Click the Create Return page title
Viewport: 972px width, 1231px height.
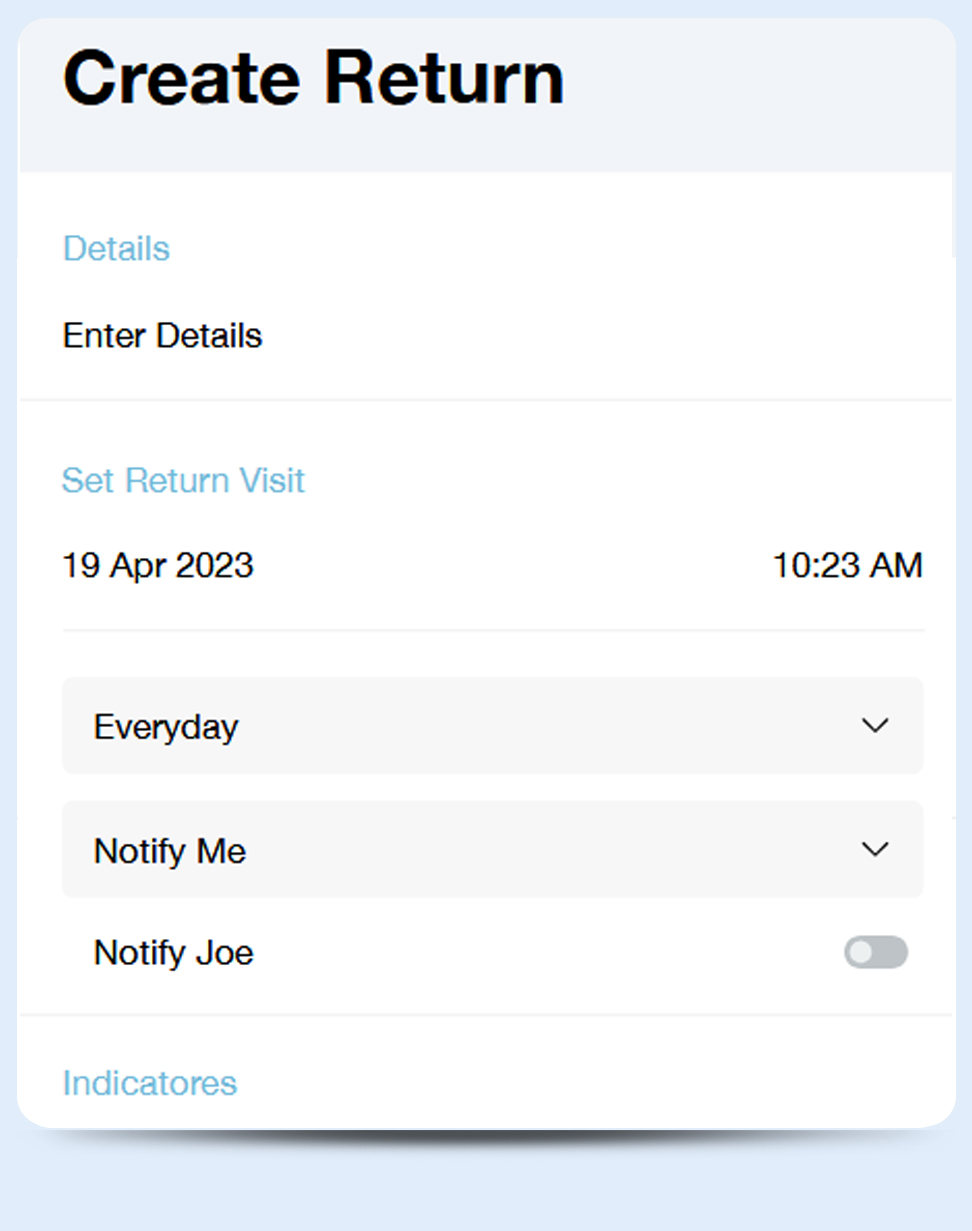314,78
